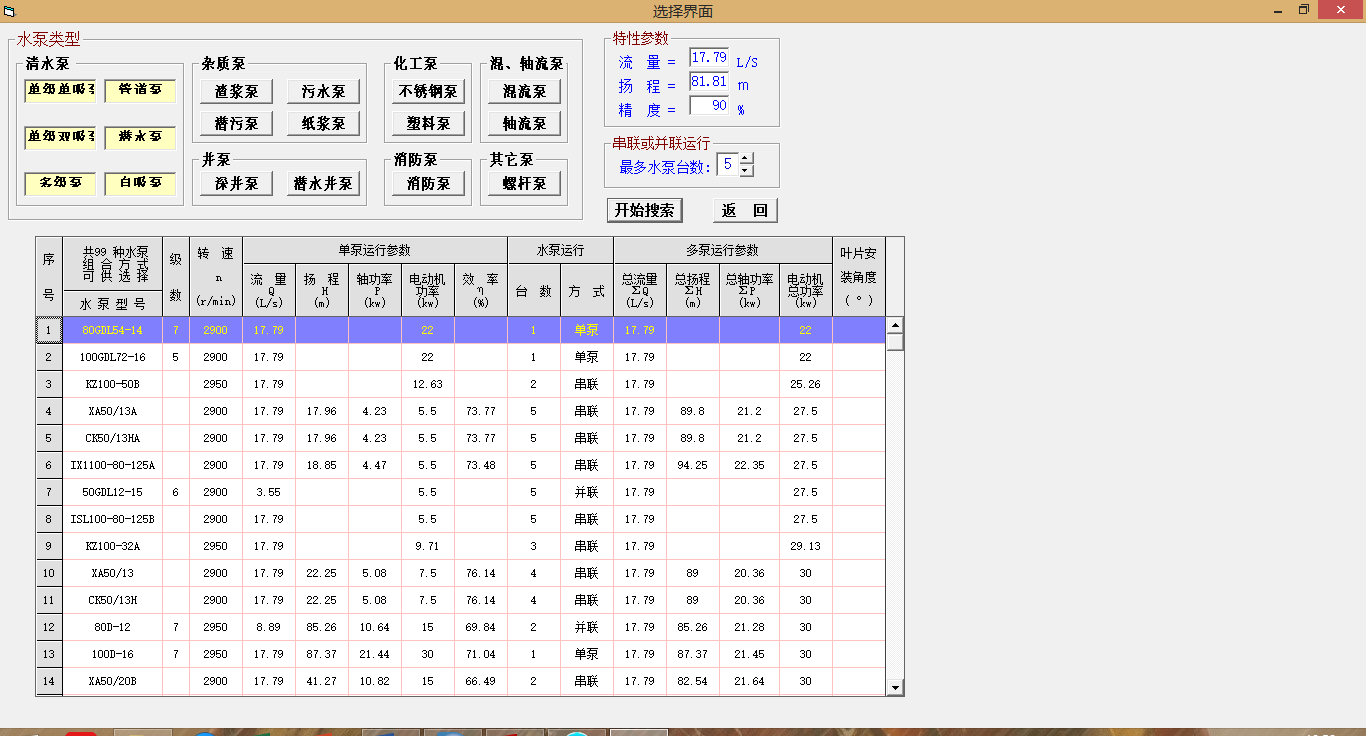This screenshot has width=1366, height=736.
Task: Select the 螺杆泵 button
Action: point(524,183)
